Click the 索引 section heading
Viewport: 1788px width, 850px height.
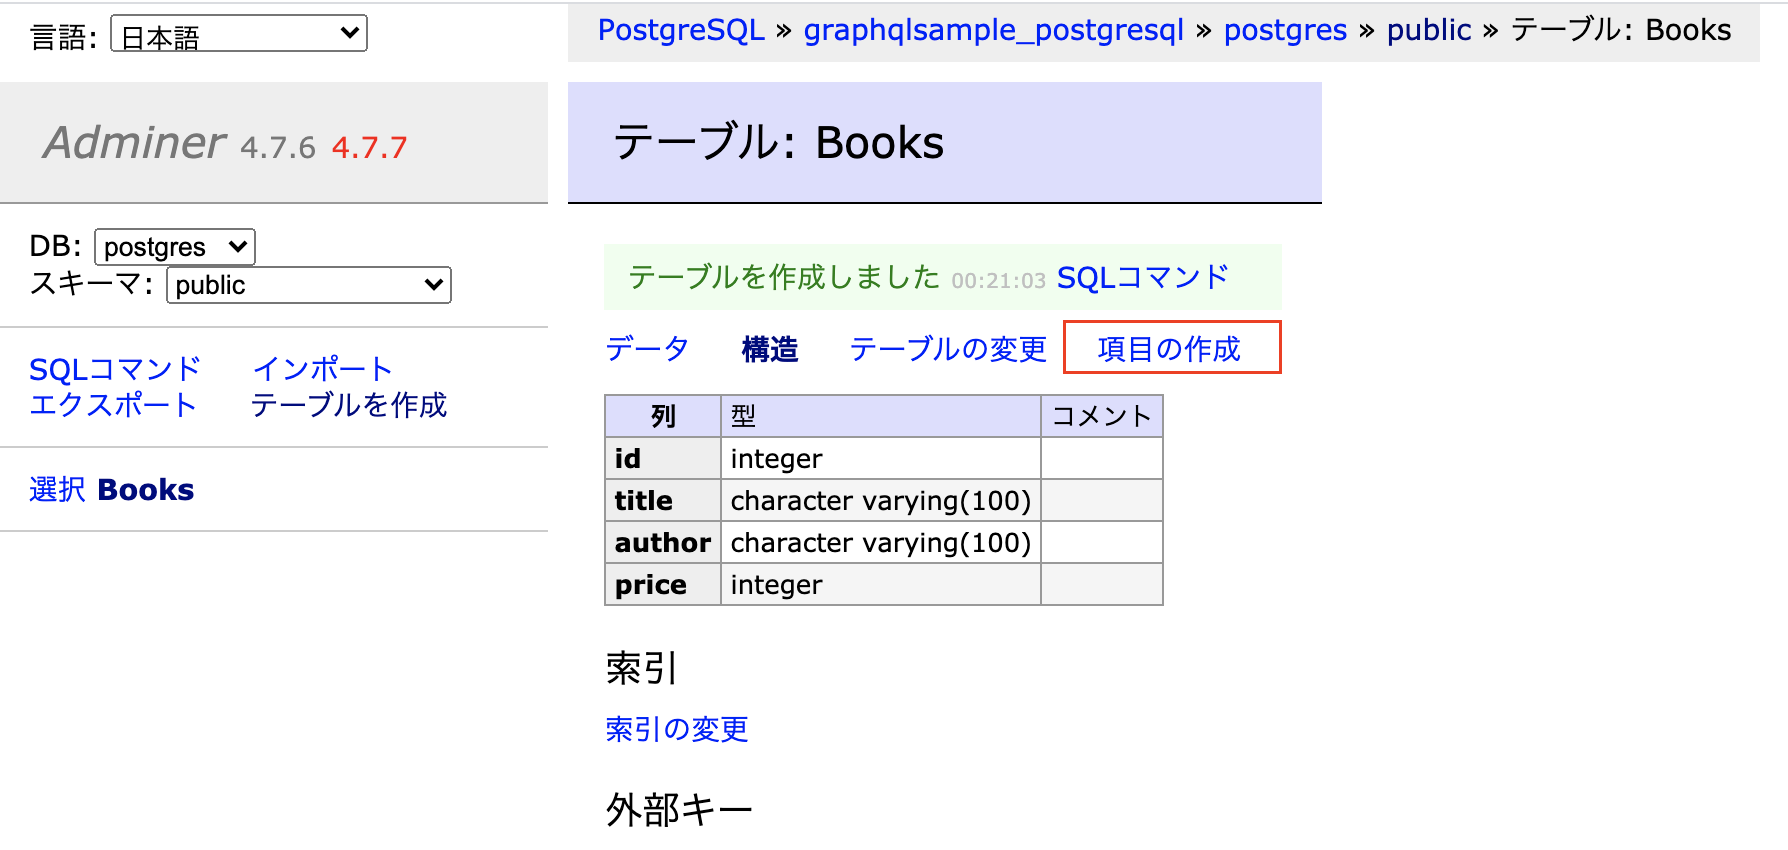tap(642, 668)
